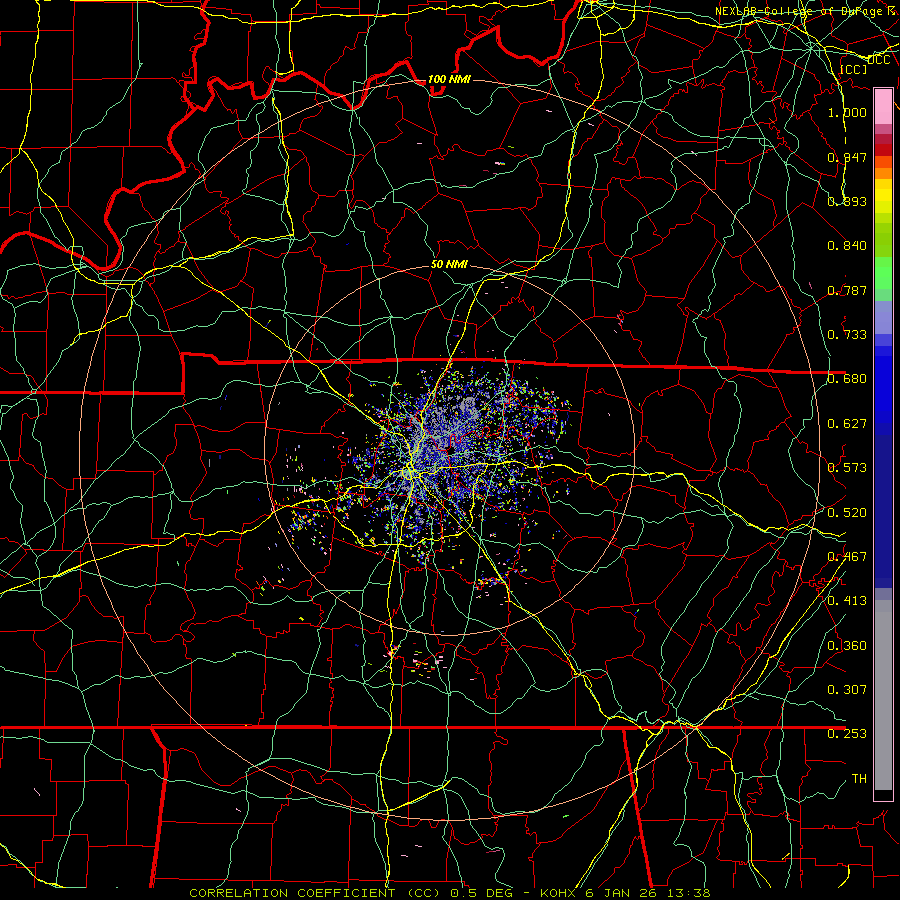This screenshot has height=900, width=900.
Task: Click the 0.413 value on the scale
Action: coord(847,600)
